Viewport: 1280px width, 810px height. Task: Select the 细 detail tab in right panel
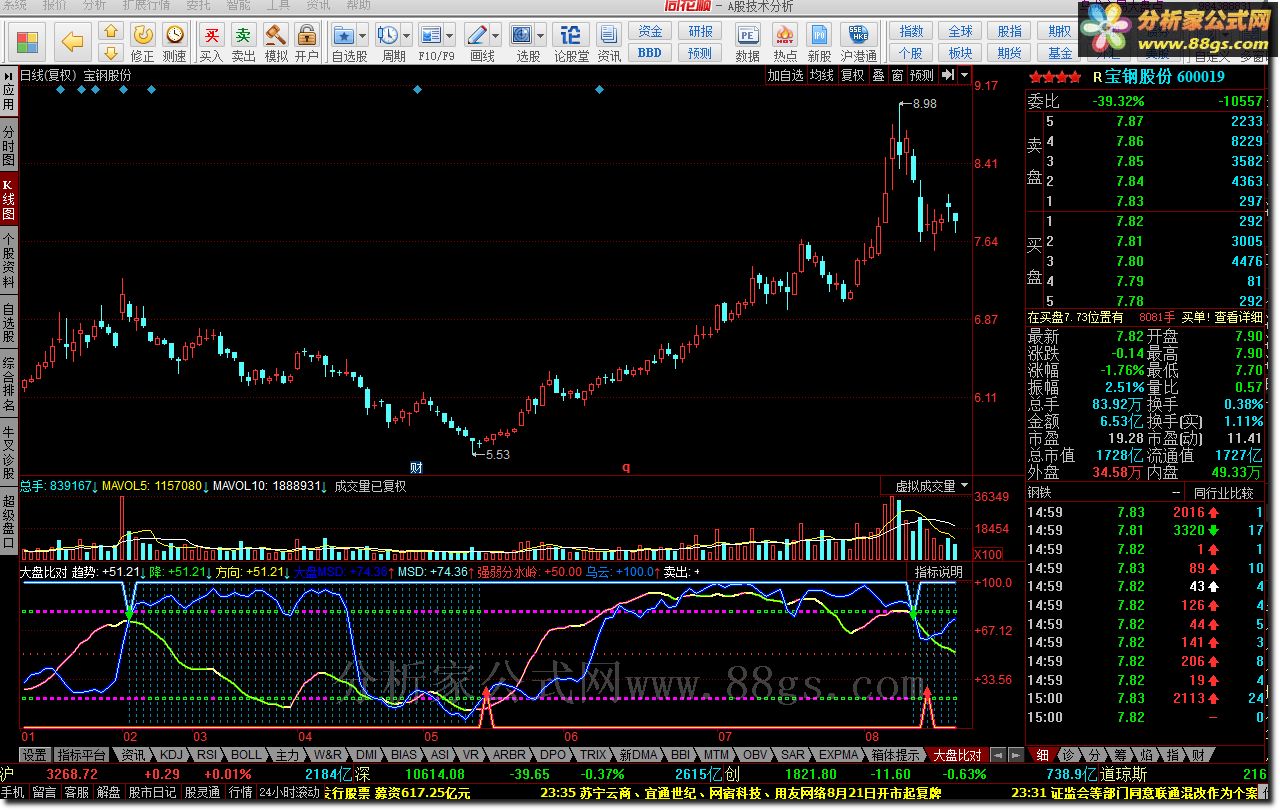pos(1043,755)
